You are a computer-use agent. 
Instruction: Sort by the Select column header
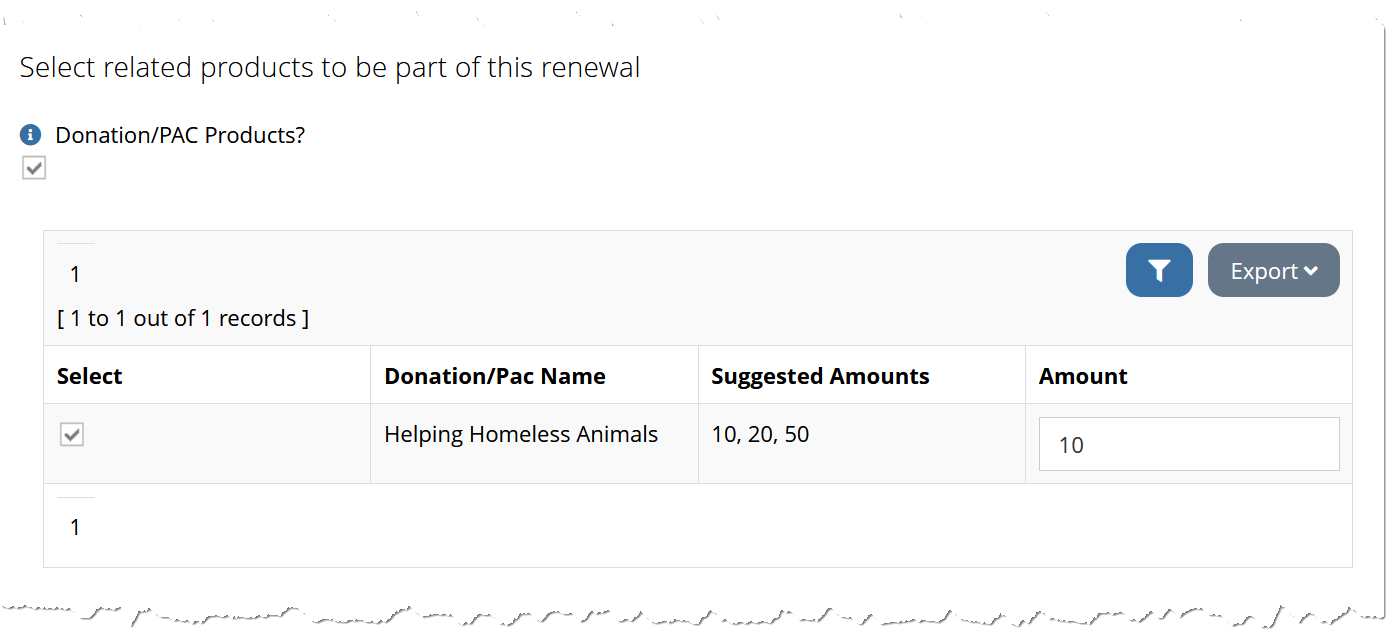(x=90, y=376)
